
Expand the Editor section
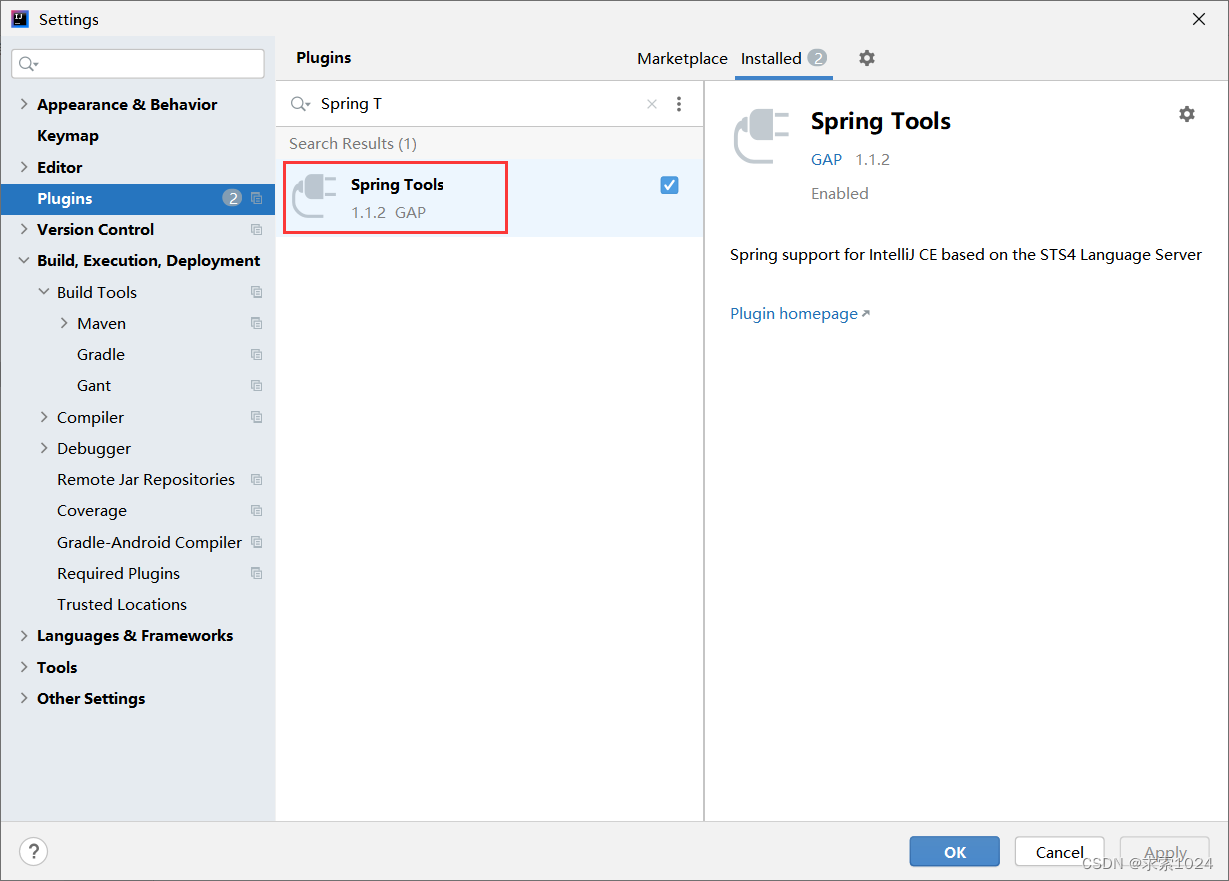(24, 167)
